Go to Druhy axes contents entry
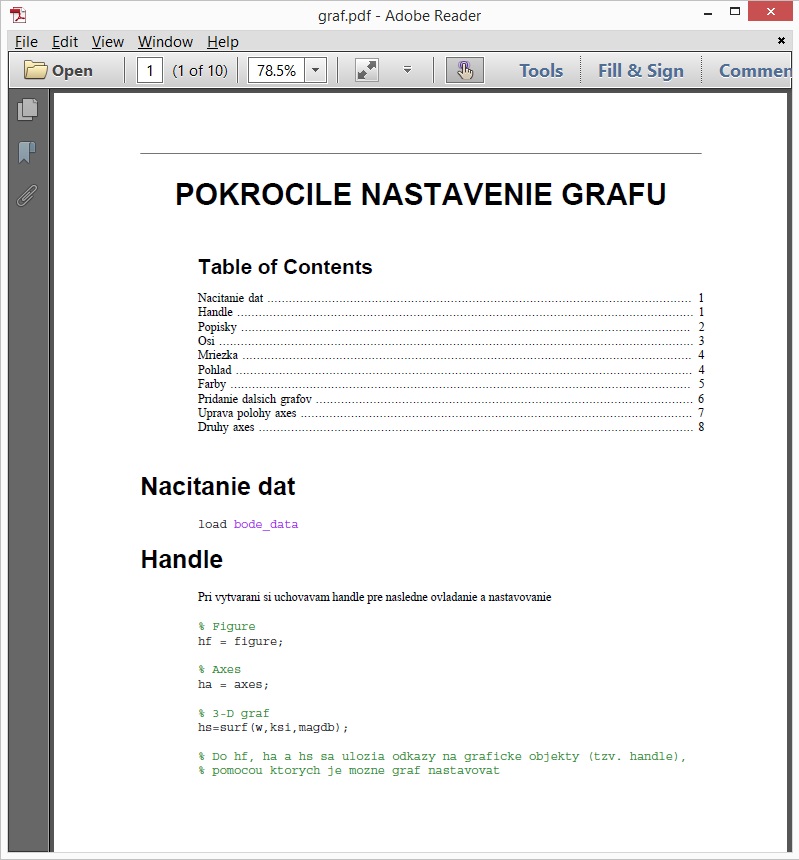The height and width of the screenshot is (860, 799). click(x=451, y=427)
